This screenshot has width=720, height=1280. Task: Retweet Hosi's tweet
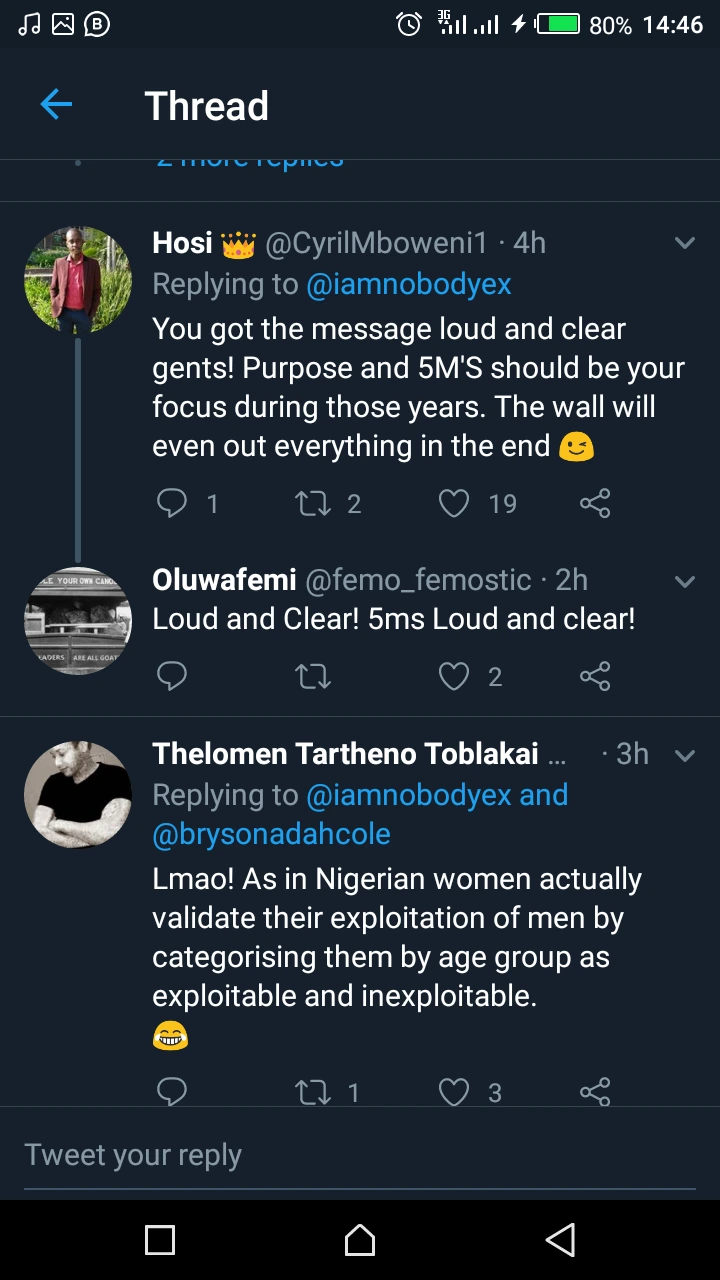point(313,503)
